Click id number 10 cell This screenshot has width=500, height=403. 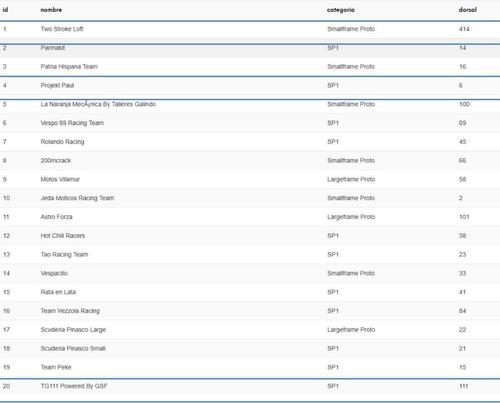[6, 198]
